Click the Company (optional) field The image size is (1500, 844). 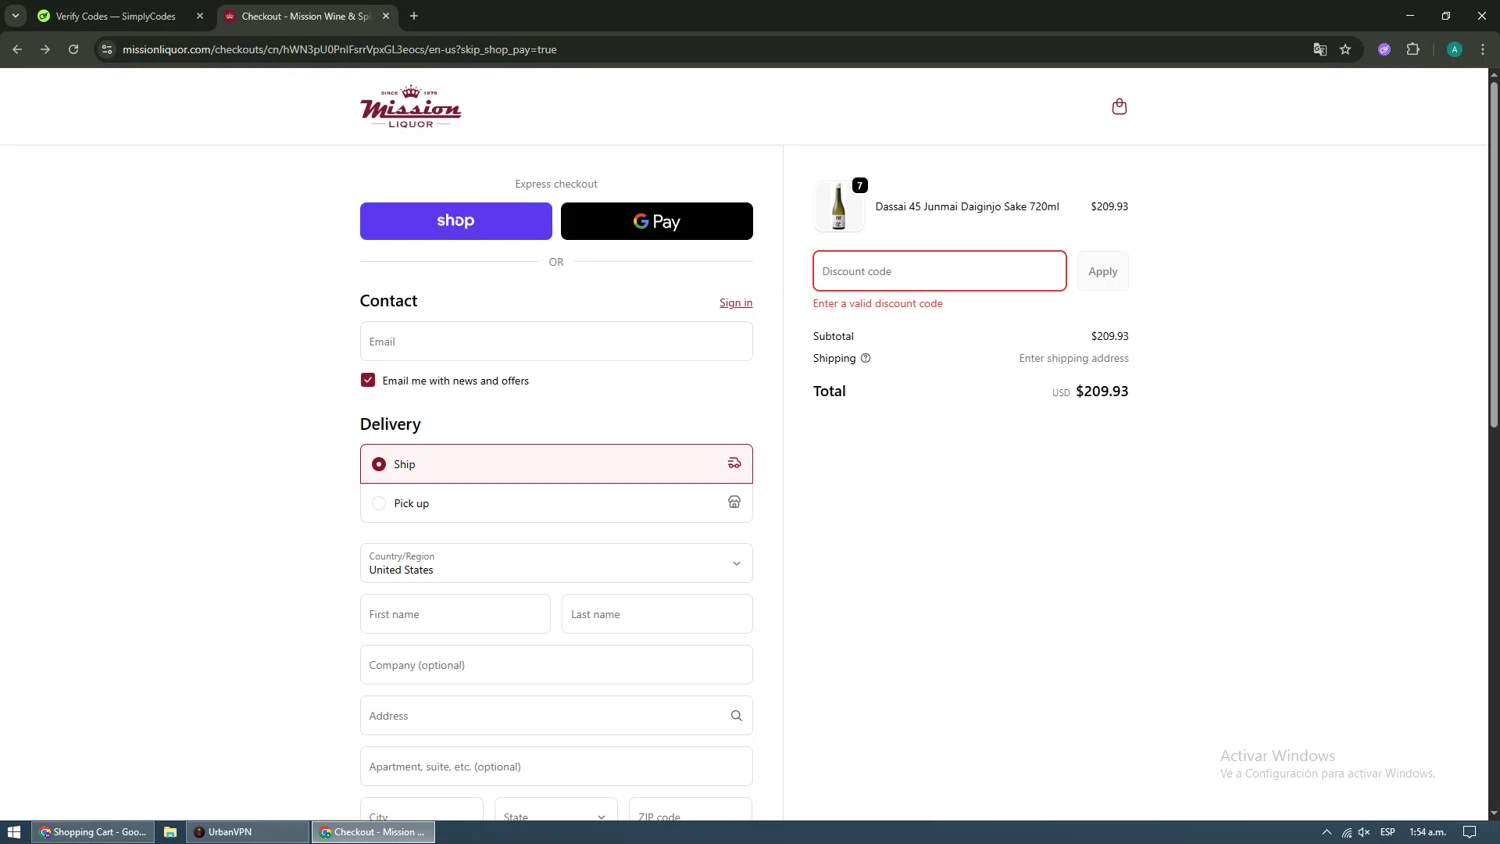click(x=556, y=665)
